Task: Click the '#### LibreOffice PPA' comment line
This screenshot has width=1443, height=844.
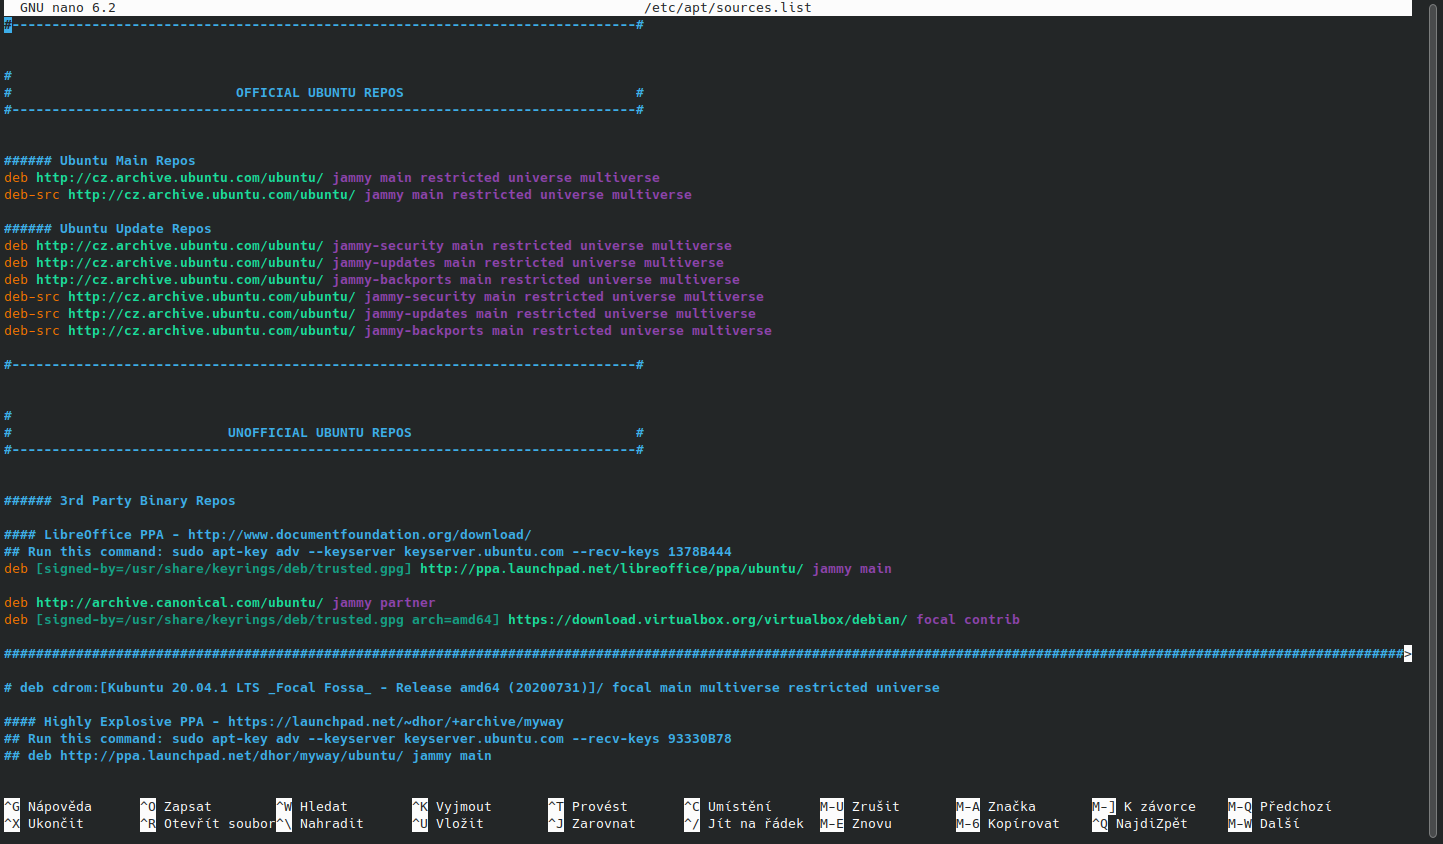Action: click(268, 535)
